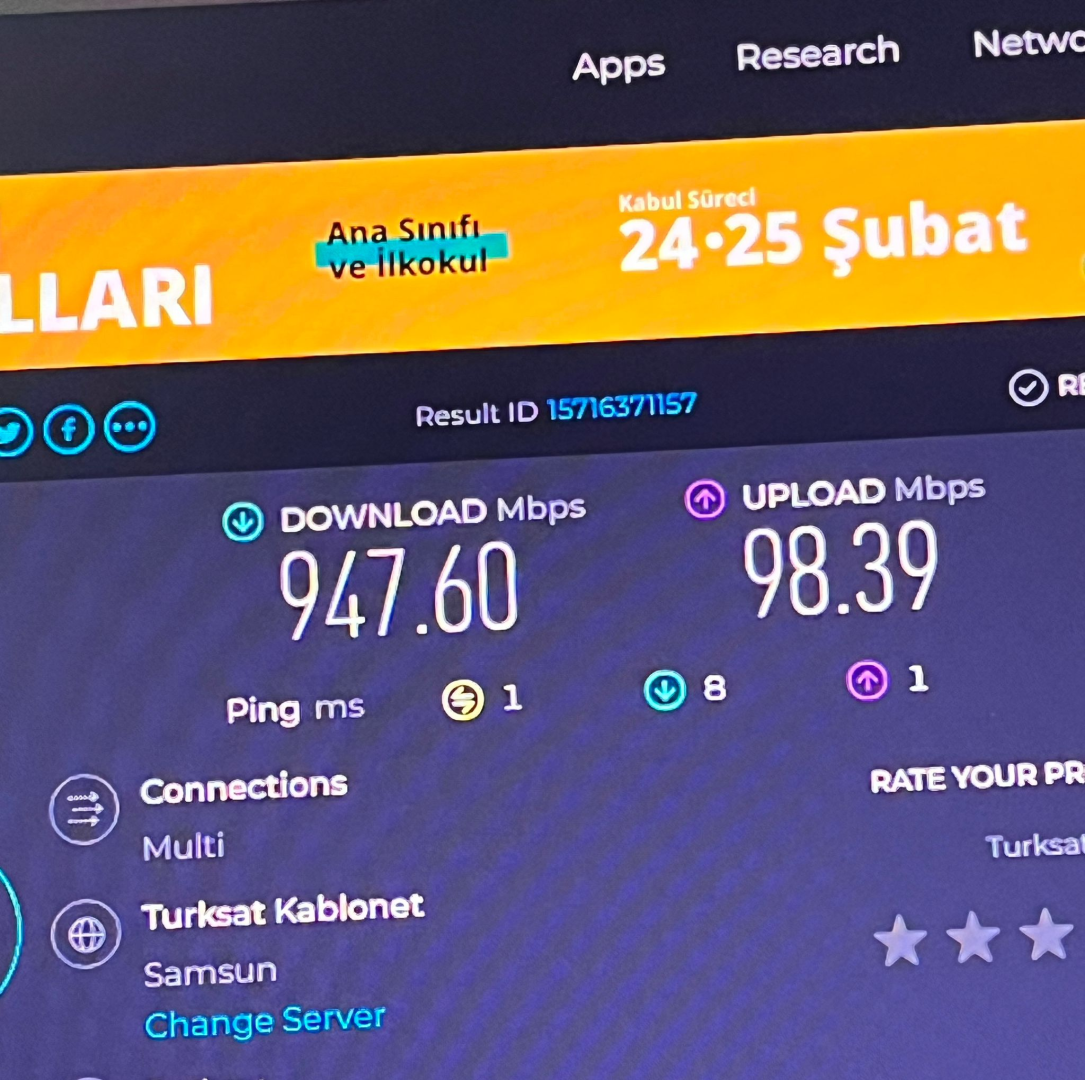Click the Multi connections mode label
1085x1080 pixels.
[x=184, y=847]
